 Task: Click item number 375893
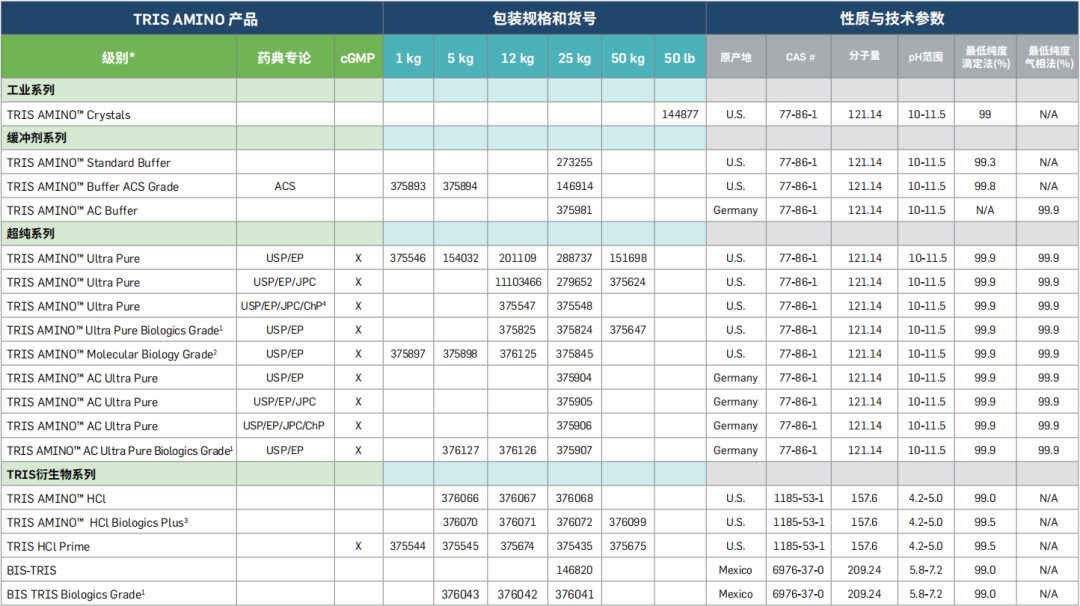[408, 186]
